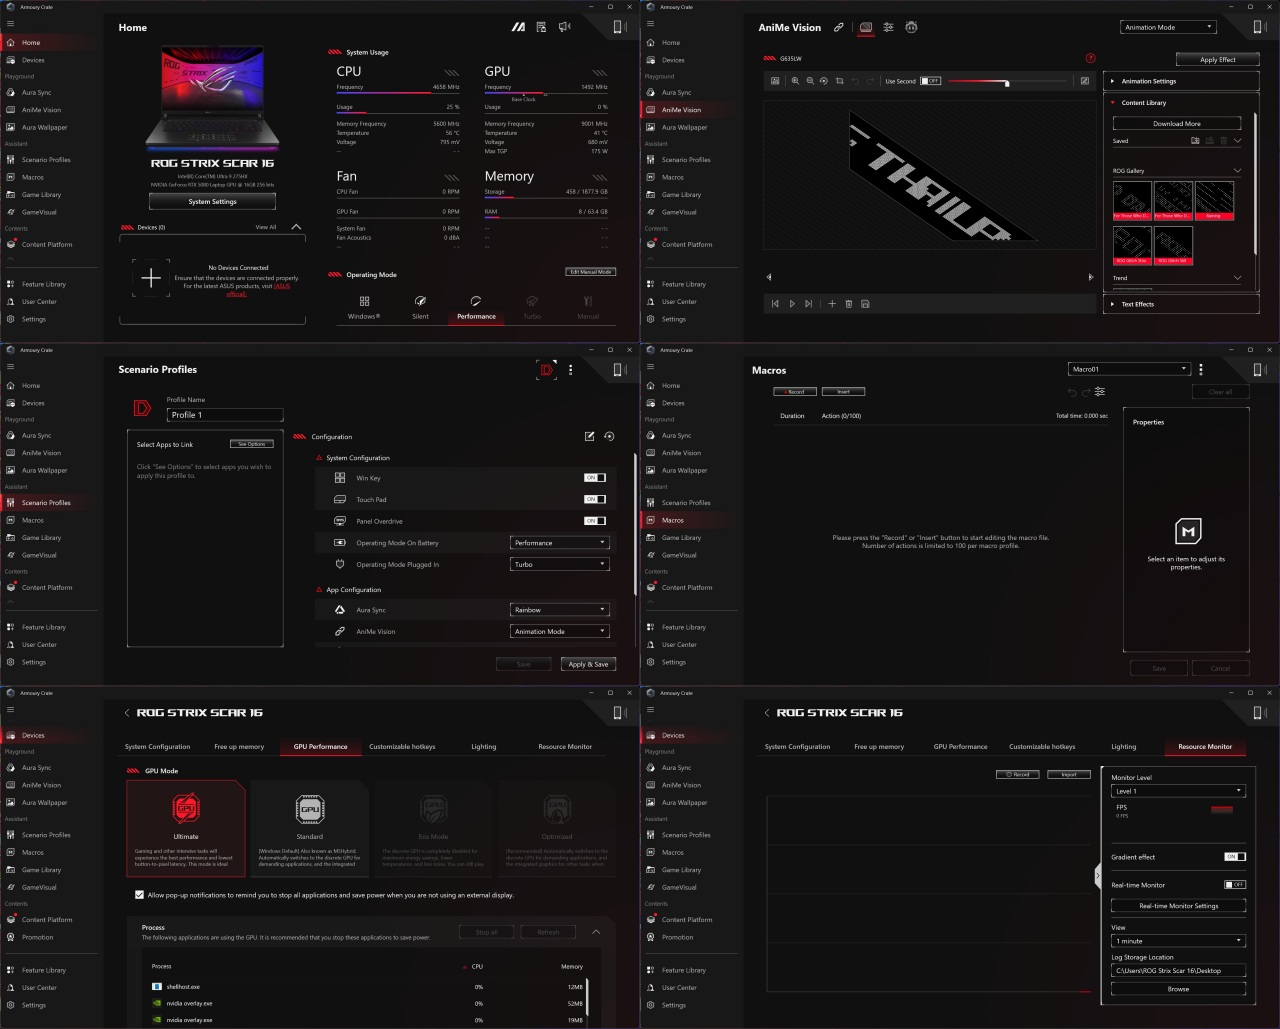The height and width of the screenshot is (1029, 1280).
Task: Click the red FPS color swatch
Action: point(1222,809)
